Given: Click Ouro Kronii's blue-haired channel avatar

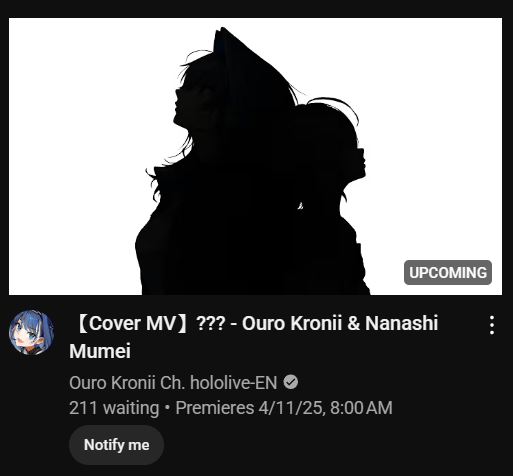Looking at the screenshot, I should coord(31,332).
